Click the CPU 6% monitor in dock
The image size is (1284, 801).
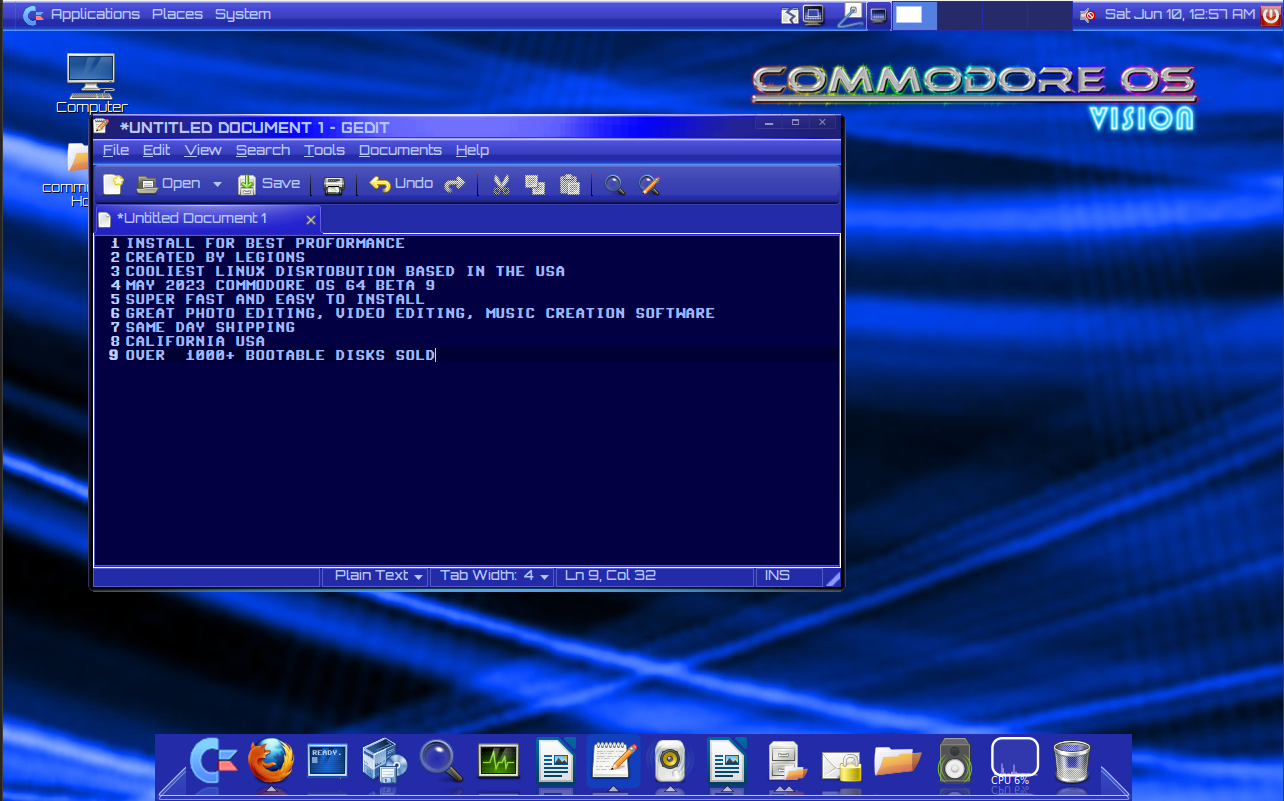click(1014, 761)
